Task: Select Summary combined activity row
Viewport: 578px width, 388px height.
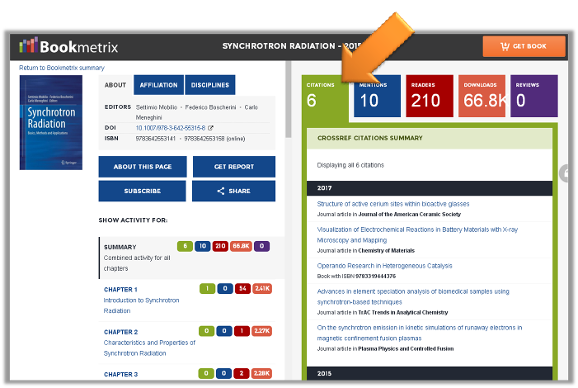Action: (x=192, y=258)
